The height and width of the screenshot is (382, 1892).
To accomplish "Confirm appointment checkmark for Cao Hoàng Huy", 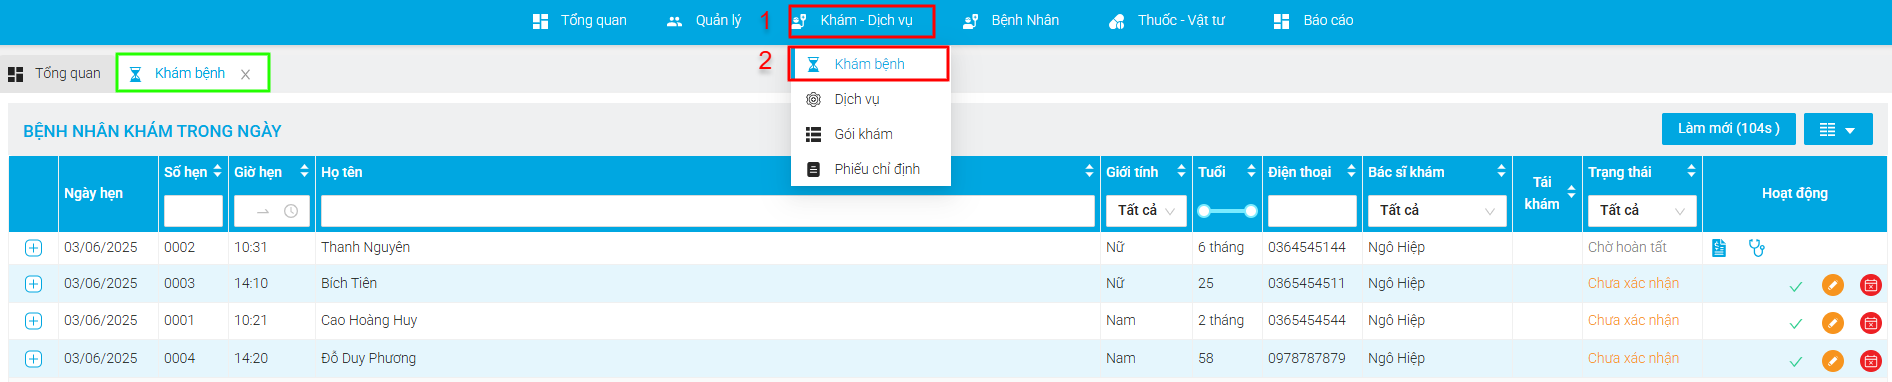I will click(x=1796, y=323).
